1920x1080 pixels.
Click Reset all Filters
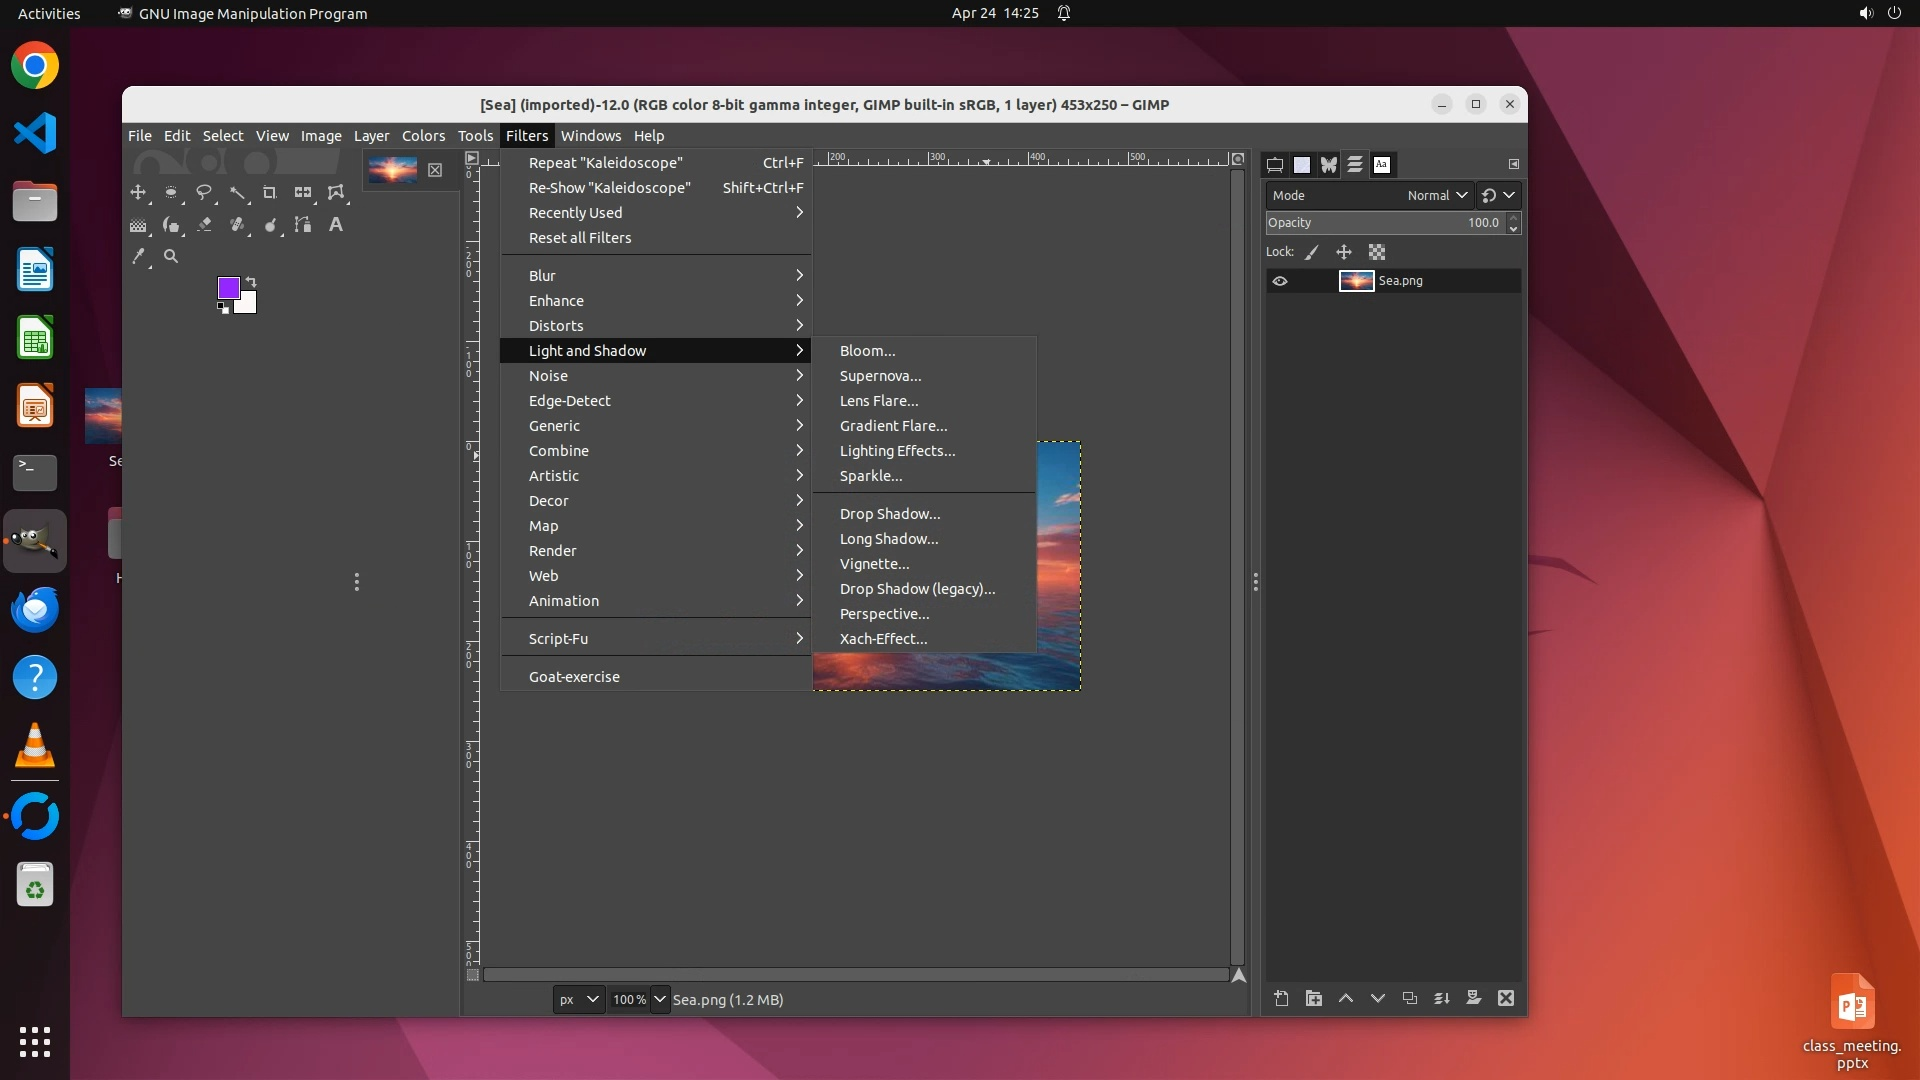pyautogui.click(x=580, y=238)
